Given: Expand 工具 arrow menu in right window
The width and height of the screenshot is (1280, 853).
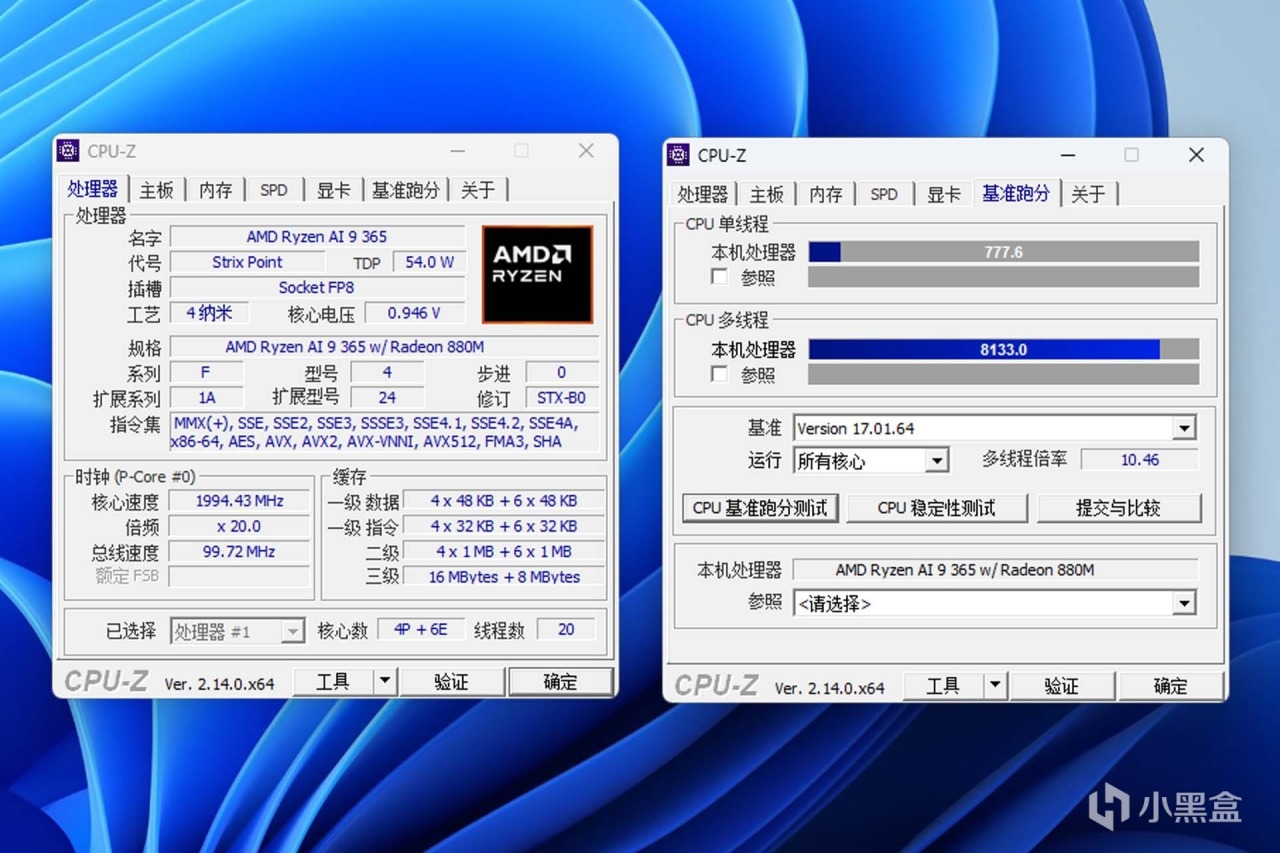Looking at the screenshot, I should tap(995, 686).
